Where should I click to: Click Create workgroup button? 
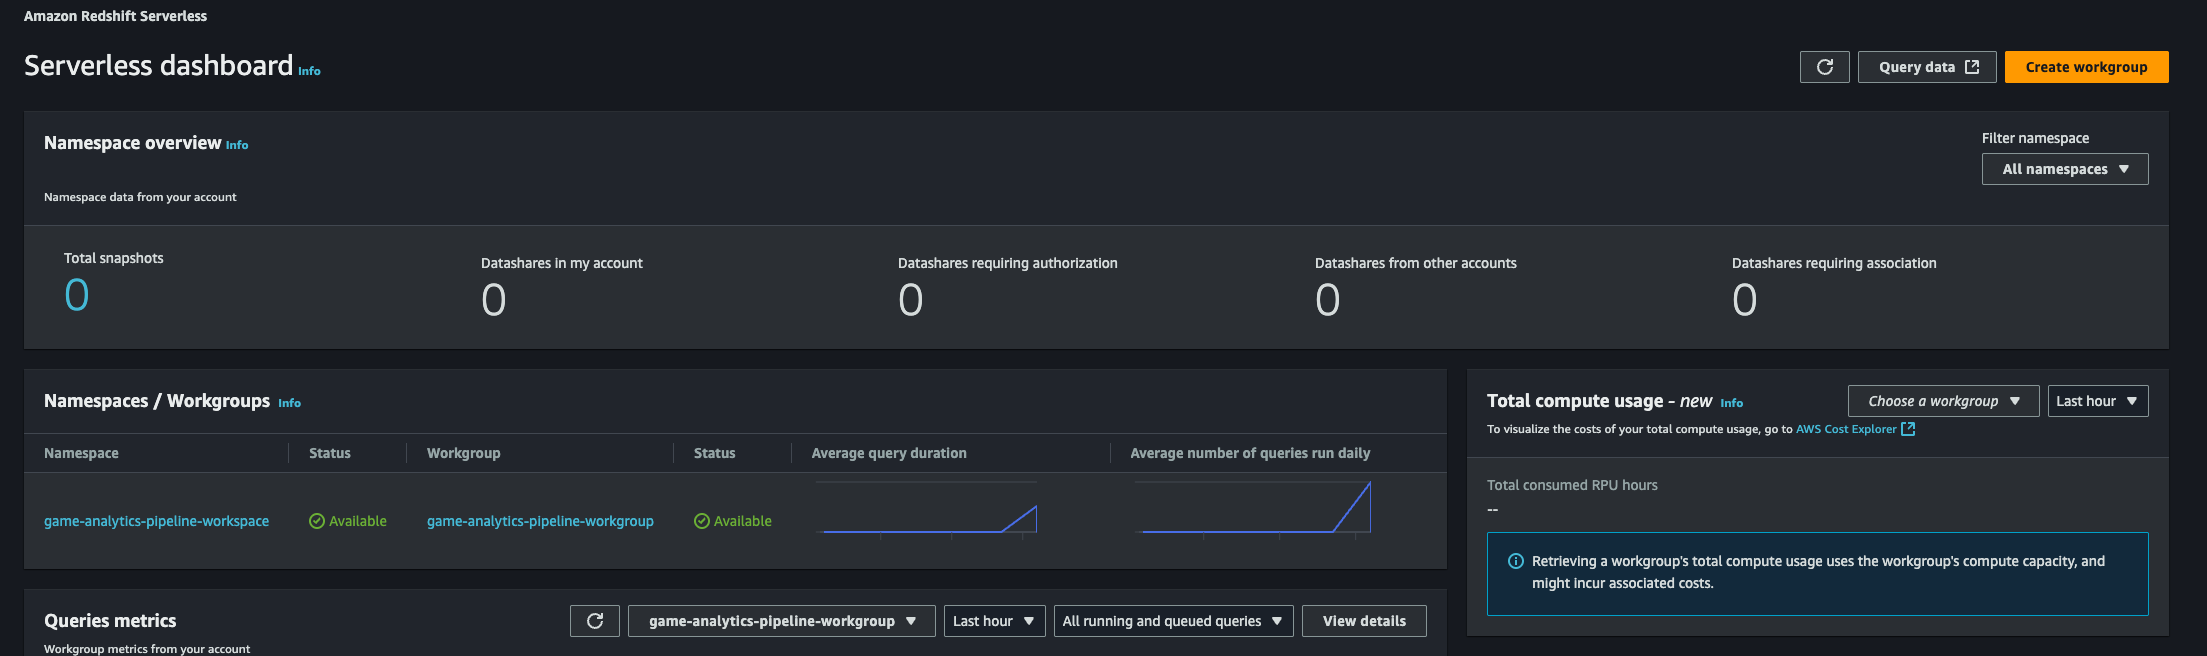pyautogui.click(x=2086, y=67)
